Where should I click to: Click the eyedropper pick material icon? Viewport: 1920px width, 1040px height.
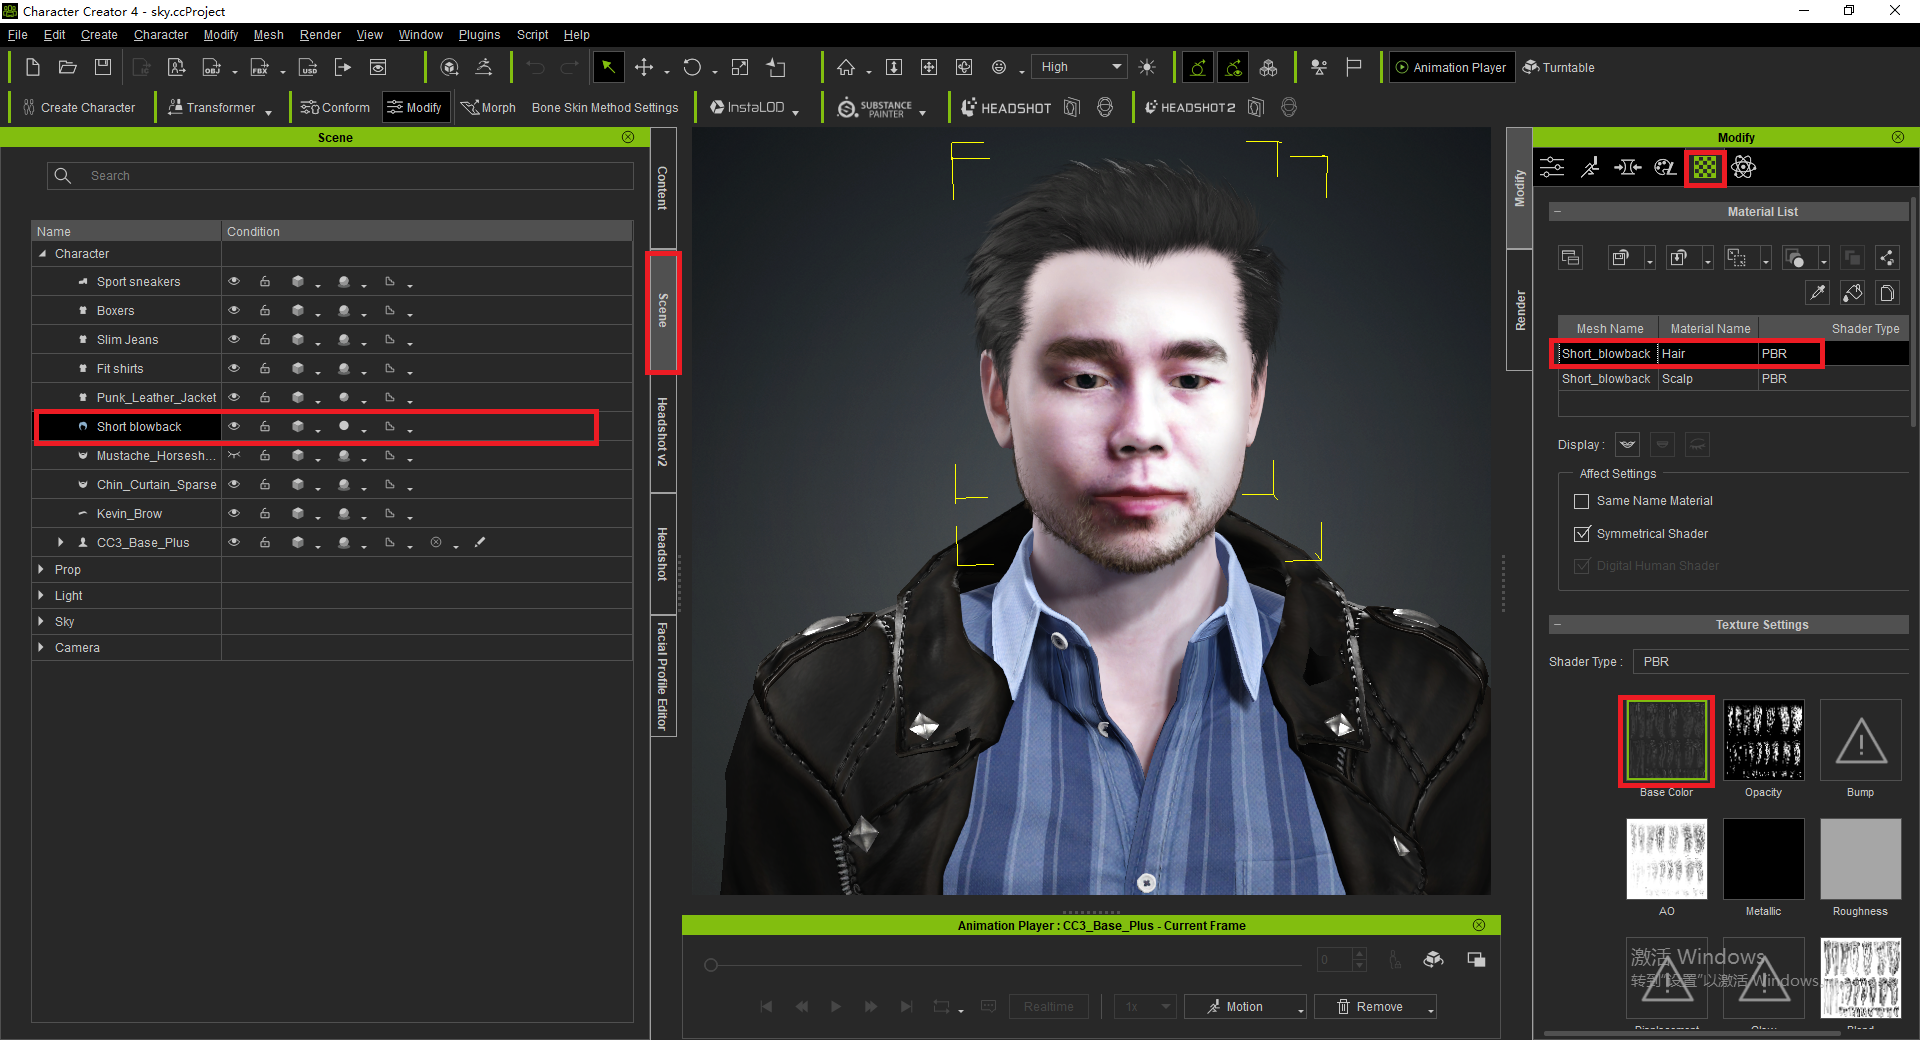click(x=1817, y=292)
